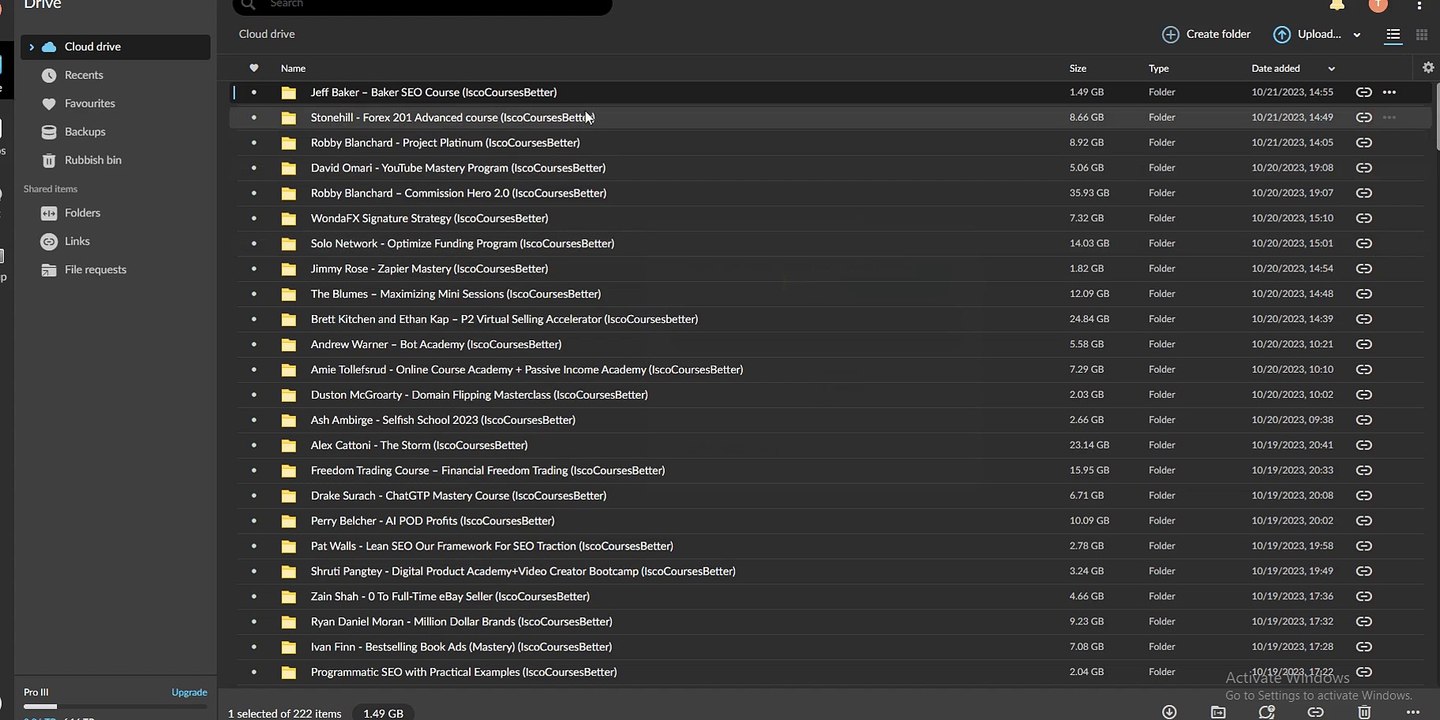Click link icon on Project Platinum row

[1363, 143]
